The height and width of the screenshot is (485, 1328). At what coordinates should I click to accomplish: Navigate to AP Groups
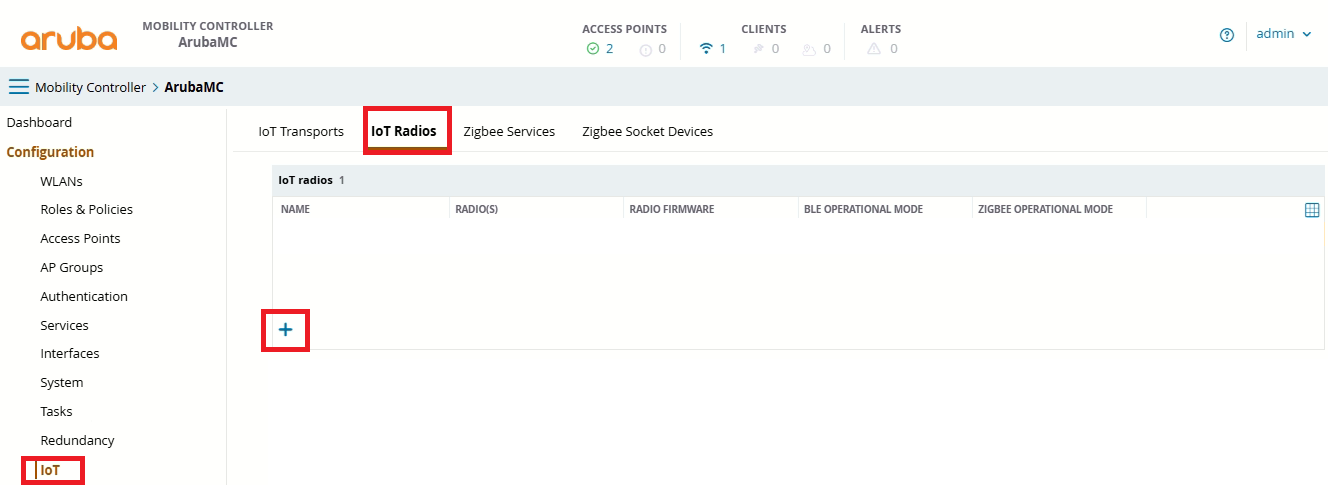tap(71, 267)
